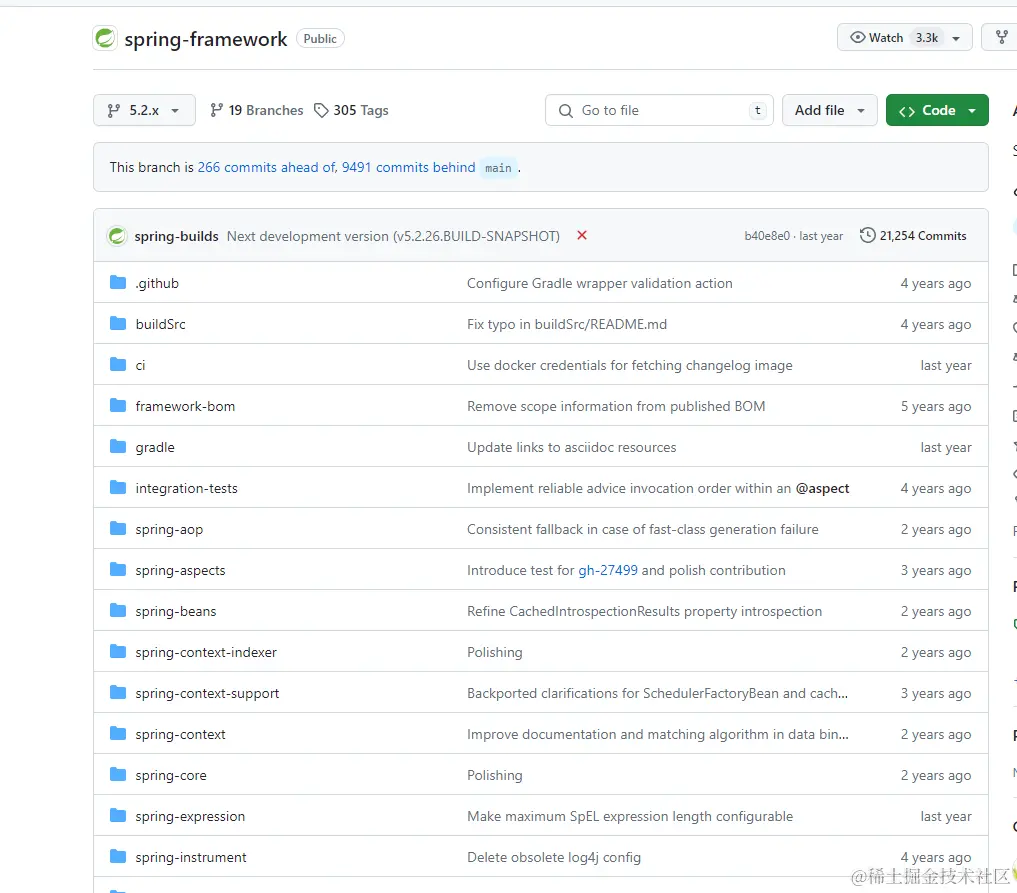Open 'Update links to asciidoc resources' commit
This screenshot has width=1017, height=893.
[571, 447]
